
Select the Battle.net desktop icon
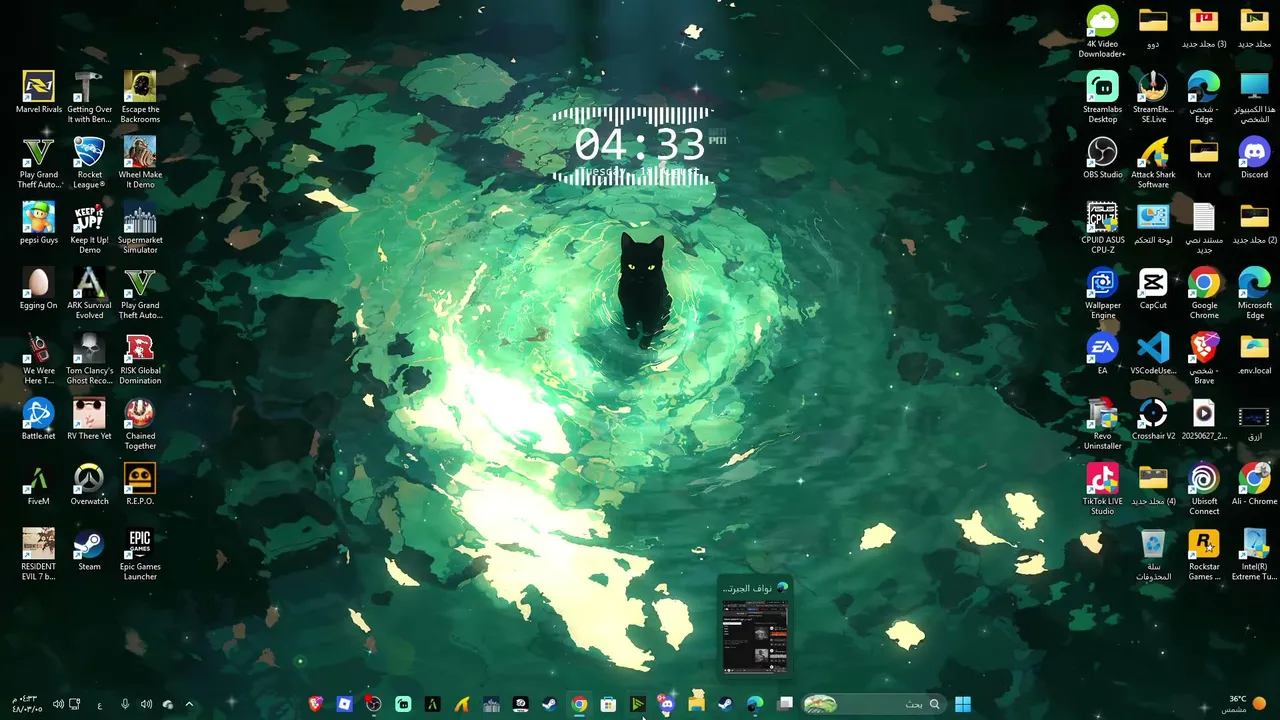39,419
